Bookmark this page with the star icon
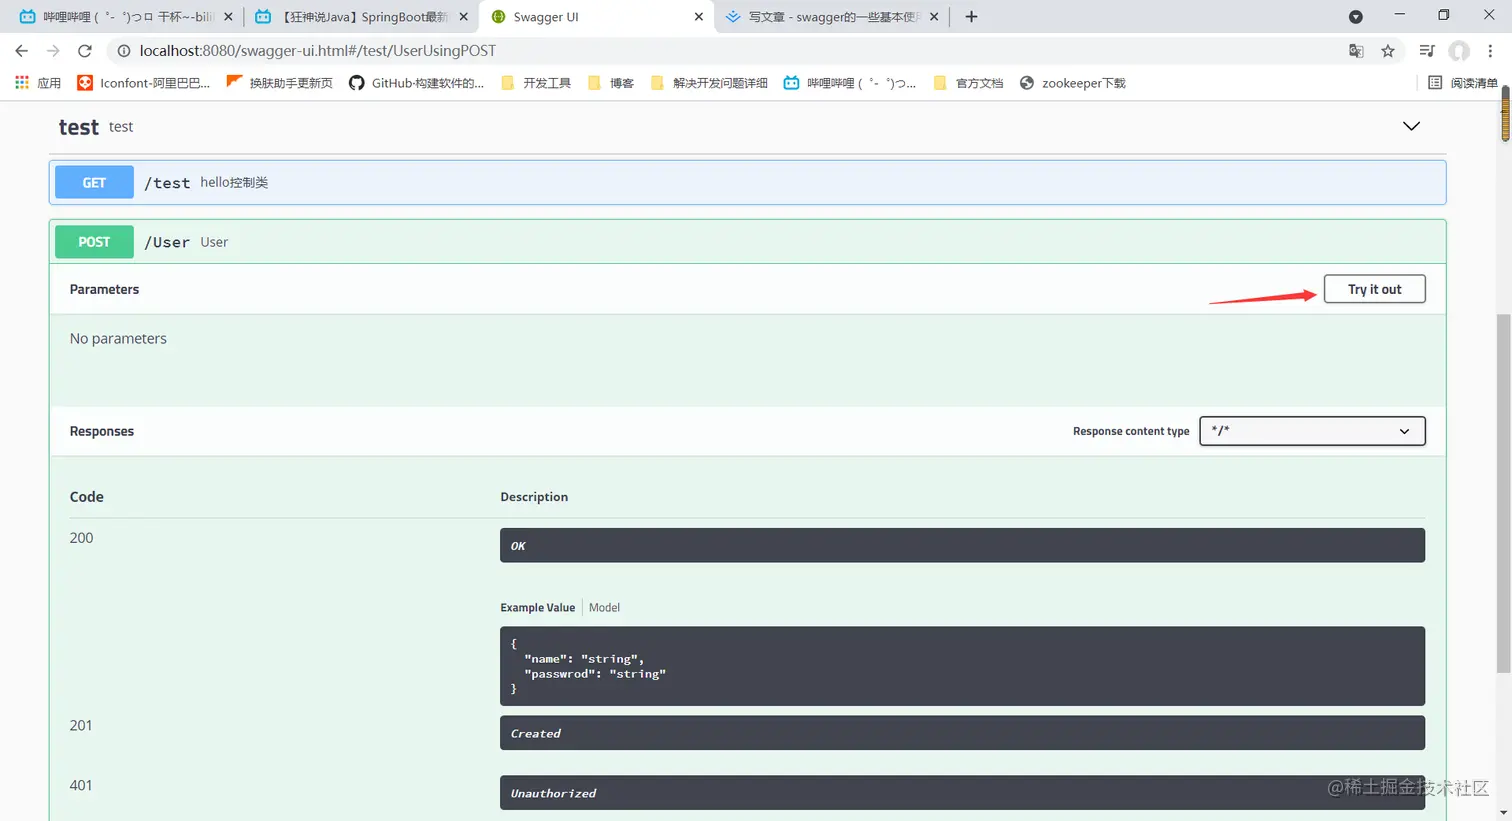This screenshot has height=821, width=1512. tap(1388, 51)
